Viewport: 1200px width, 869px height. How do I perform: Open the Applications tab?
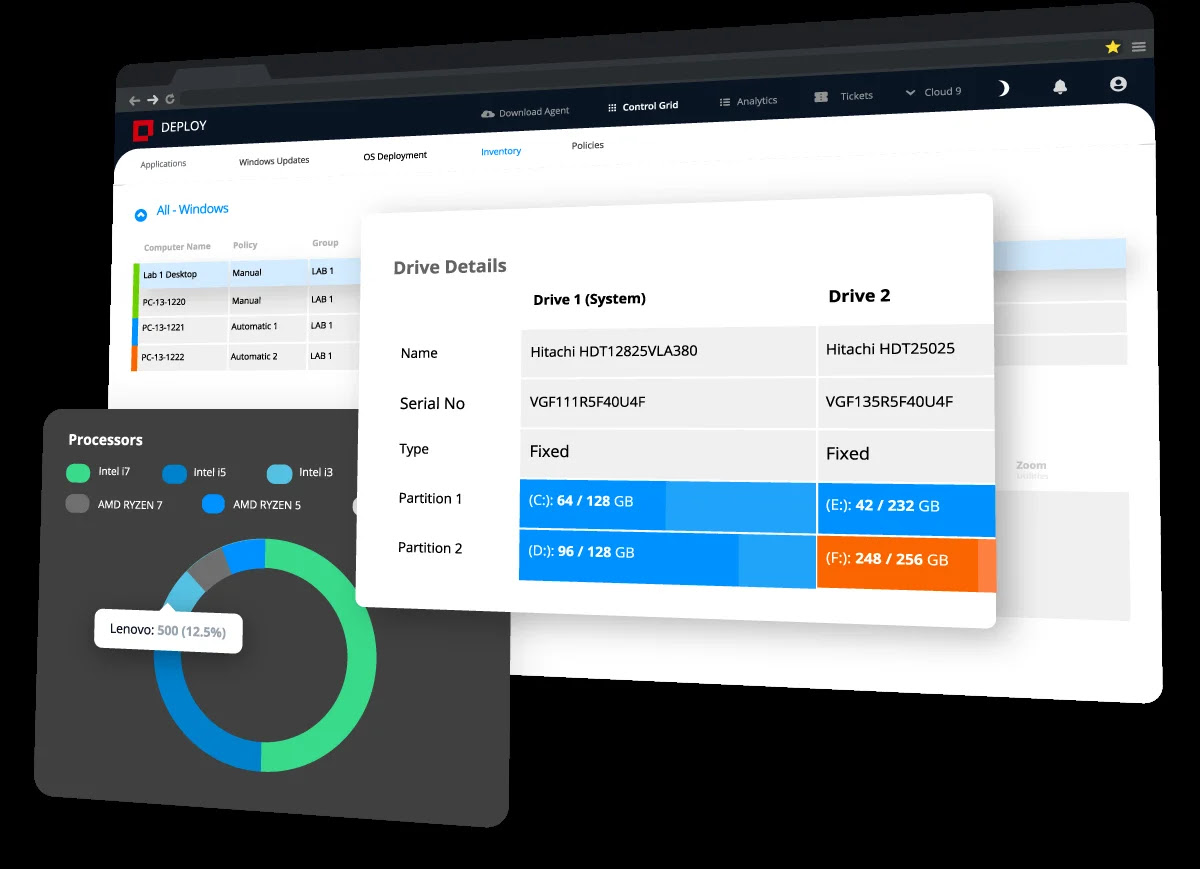[163, 164]
